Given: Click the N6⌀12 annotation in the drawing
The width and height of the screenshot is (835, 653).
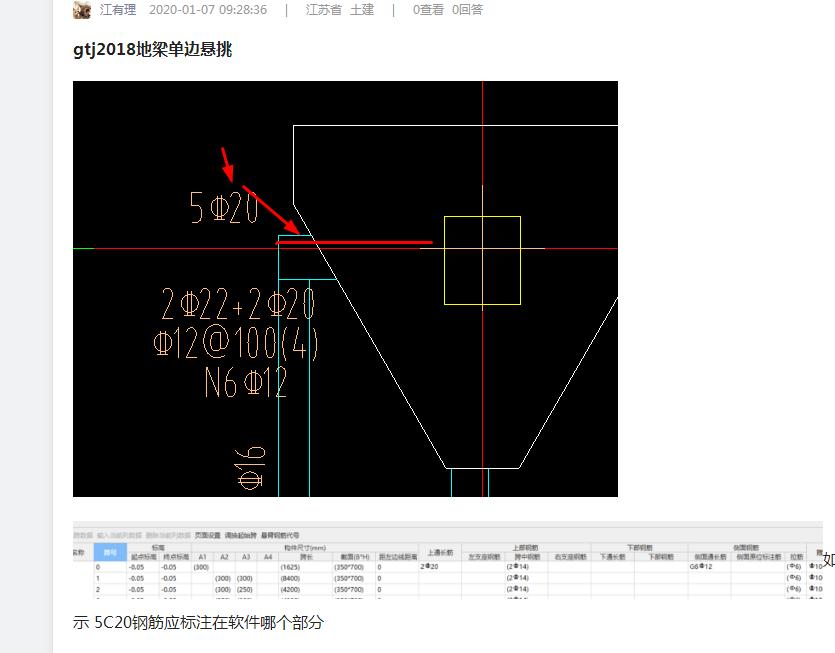Looking at the screenshot, I should point(246,382).
